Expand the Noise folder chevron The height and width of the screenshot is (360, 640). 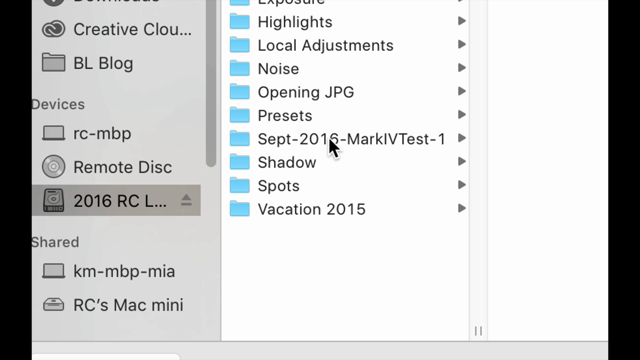462,68
